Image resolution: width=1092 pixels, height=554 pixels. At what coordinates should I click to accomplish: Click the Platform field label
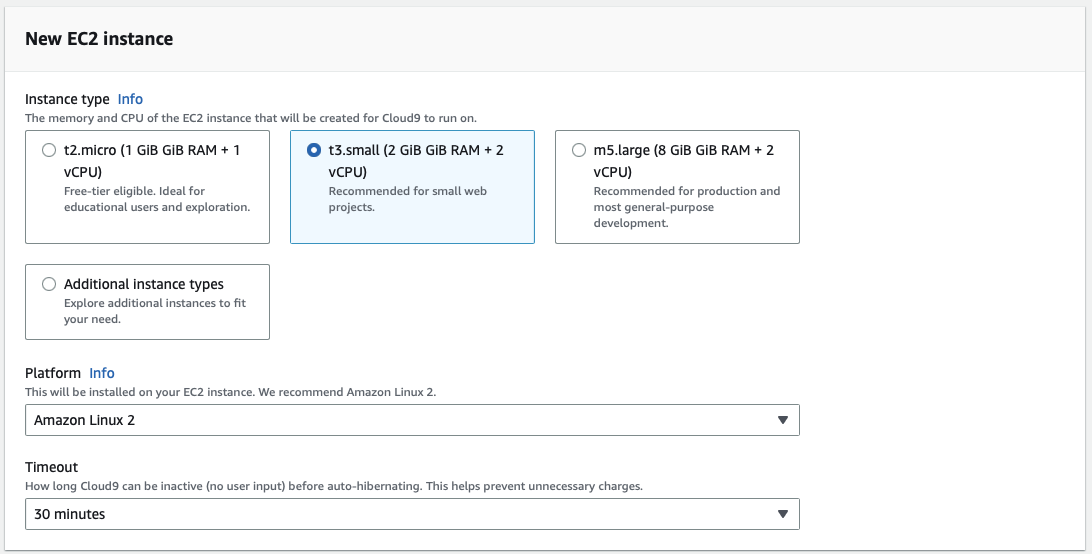53,373
